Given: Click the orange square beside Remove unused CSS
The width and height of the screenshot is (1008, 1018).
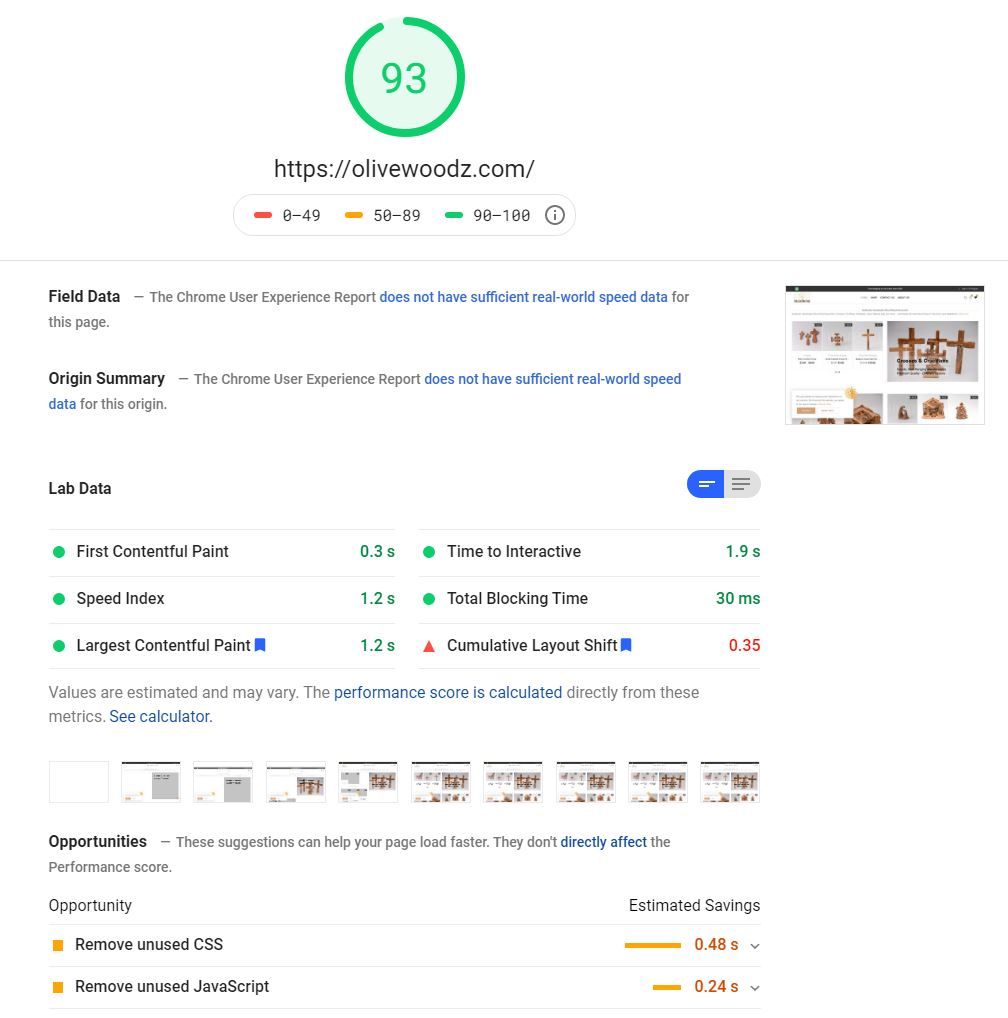Looking at the screenshot, I should tap(57, 944).
